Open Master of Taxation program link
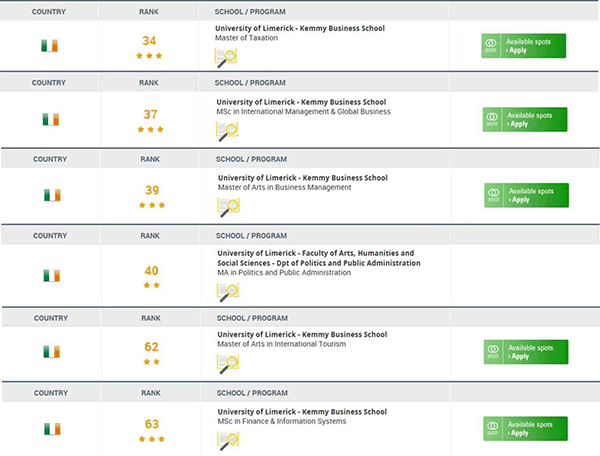 pyautogui.click(x=246, y=38)
